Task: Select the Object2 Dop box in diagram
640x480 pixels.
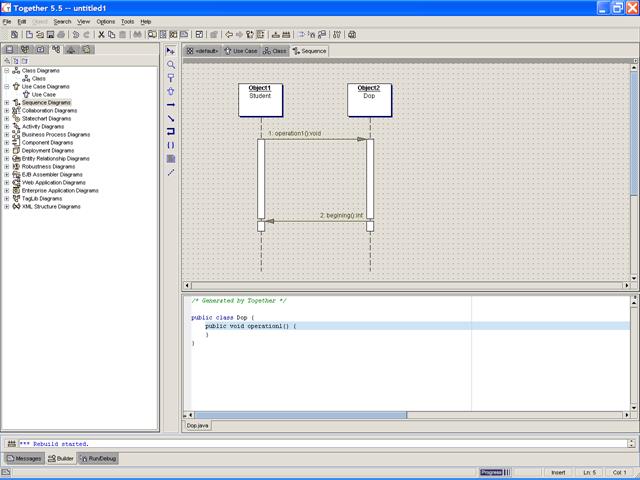Action: click(370, 99)
